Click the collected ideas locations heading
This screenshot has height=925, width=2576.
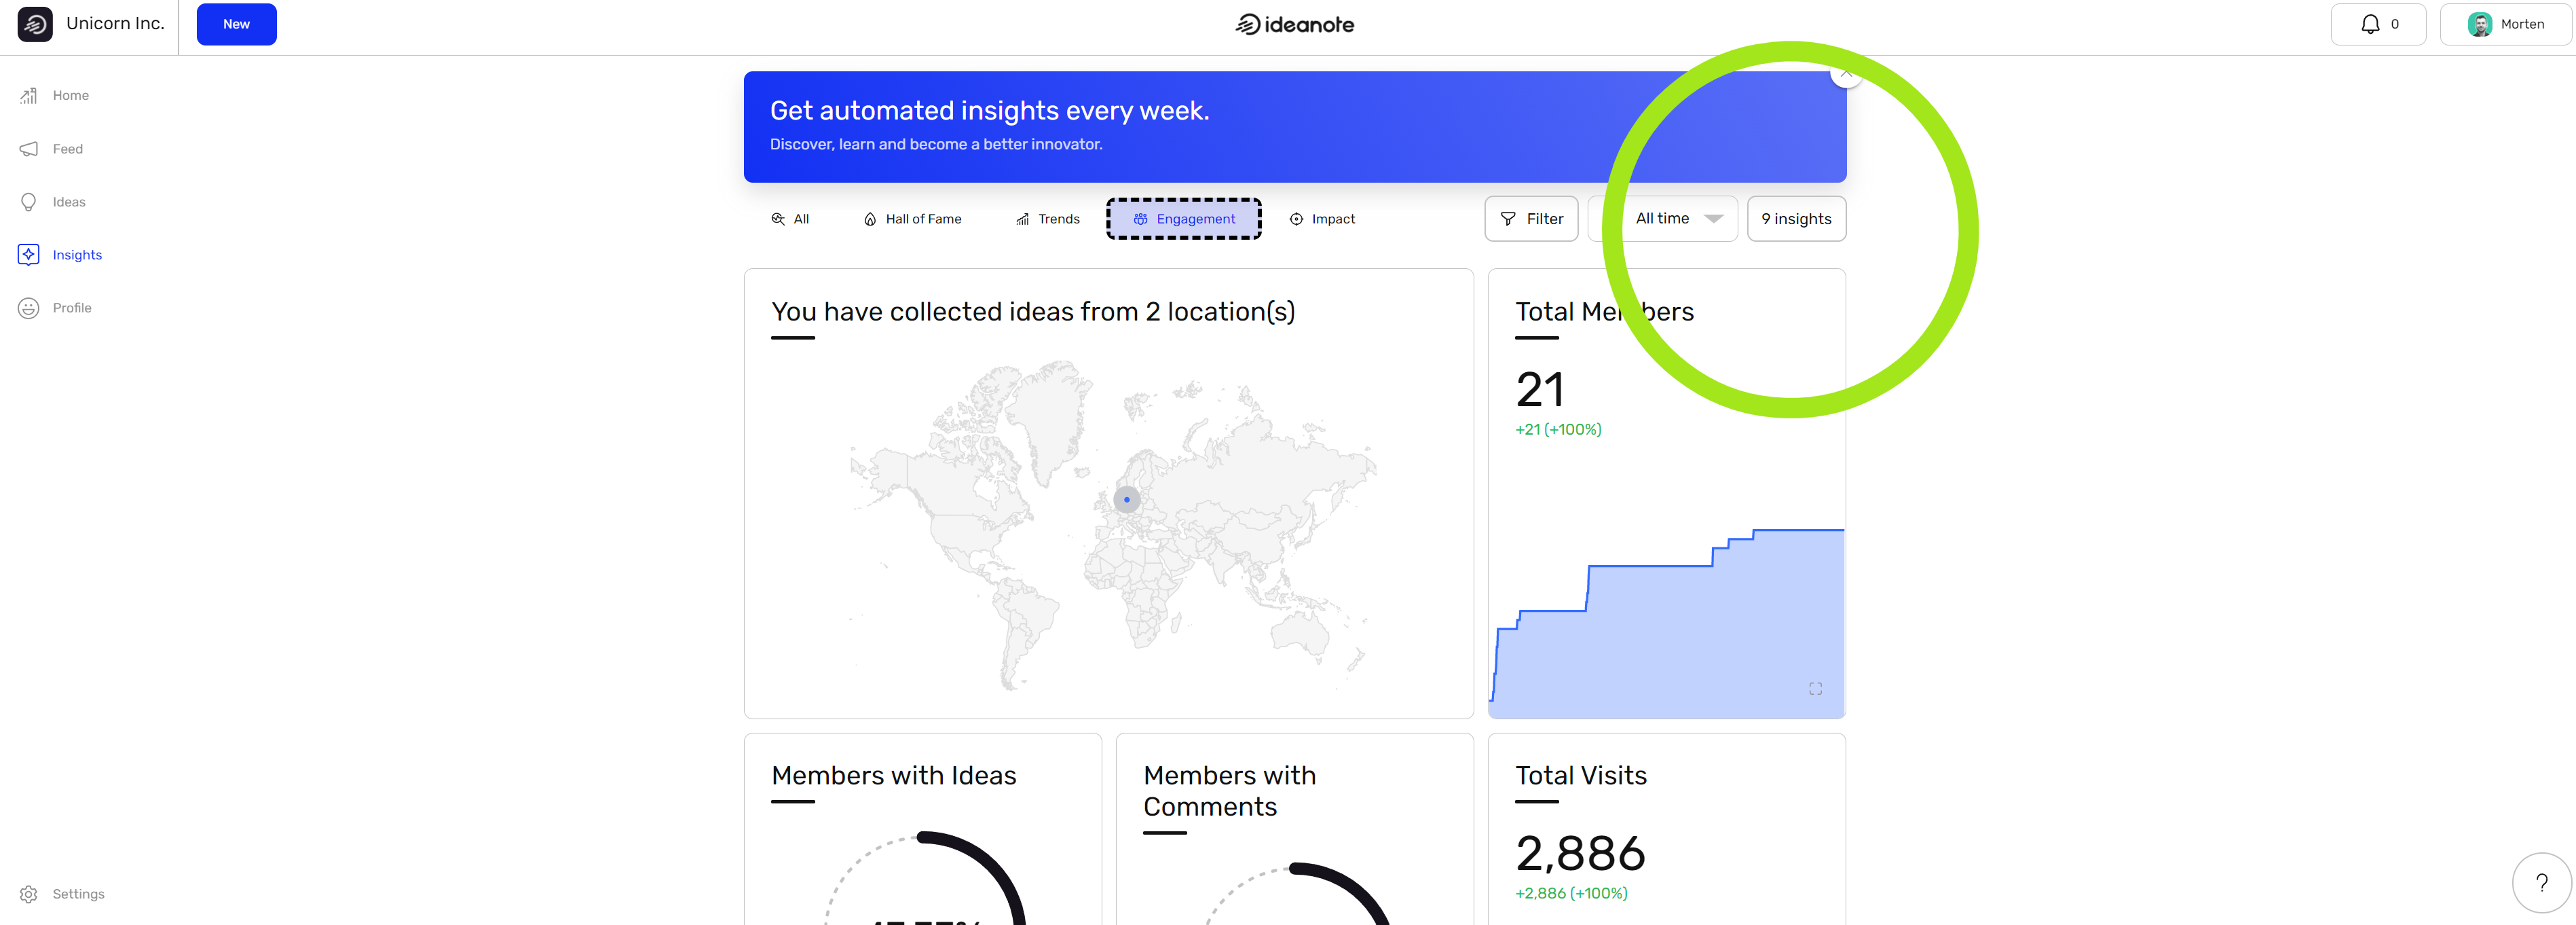[x=1033, y=312]
